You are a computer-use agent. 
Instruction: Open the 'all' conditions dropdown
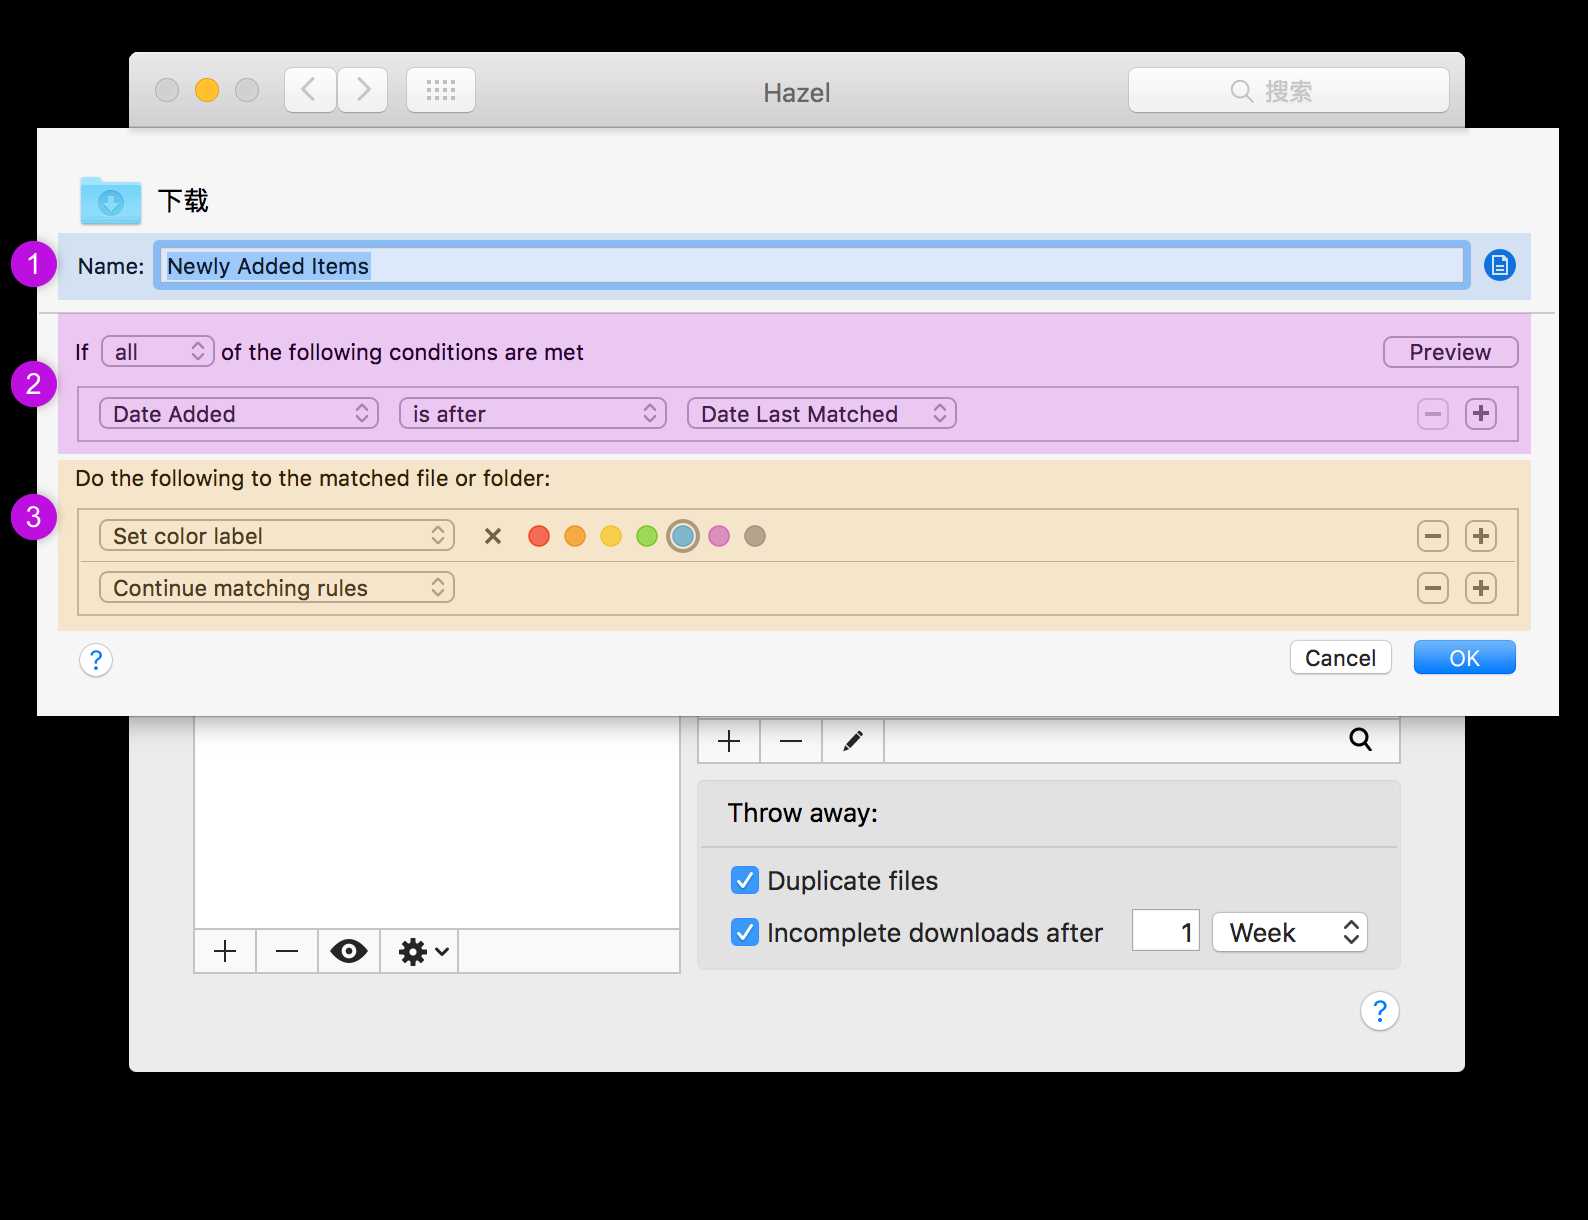(x=158, y=352)
